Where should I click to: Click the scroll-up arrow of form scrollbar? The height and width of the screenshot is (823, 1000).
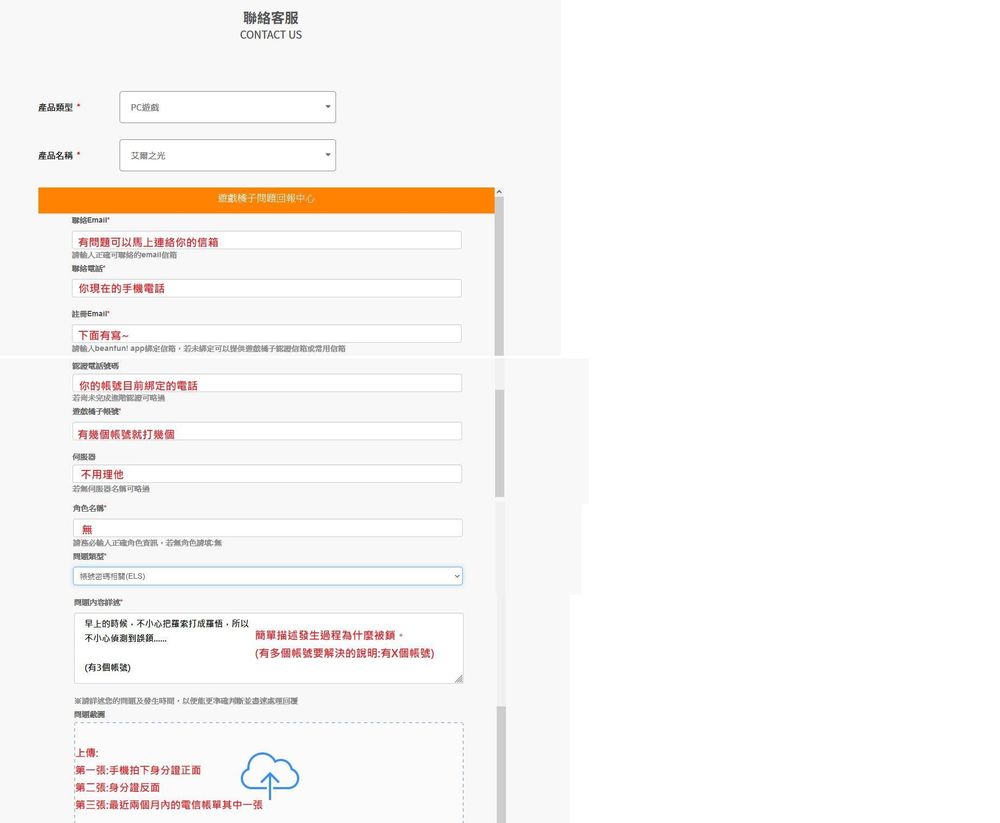(x=499, y=192)
